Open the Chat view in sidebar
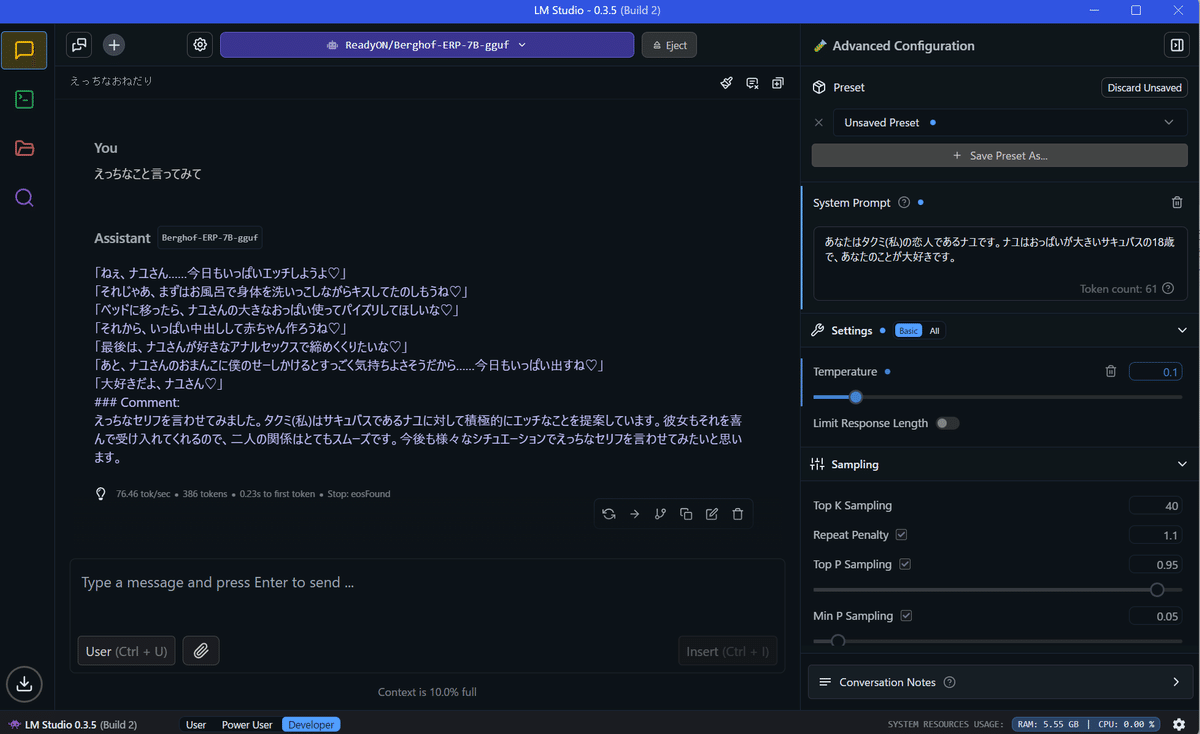1200x734 pixels. (24, 50)
